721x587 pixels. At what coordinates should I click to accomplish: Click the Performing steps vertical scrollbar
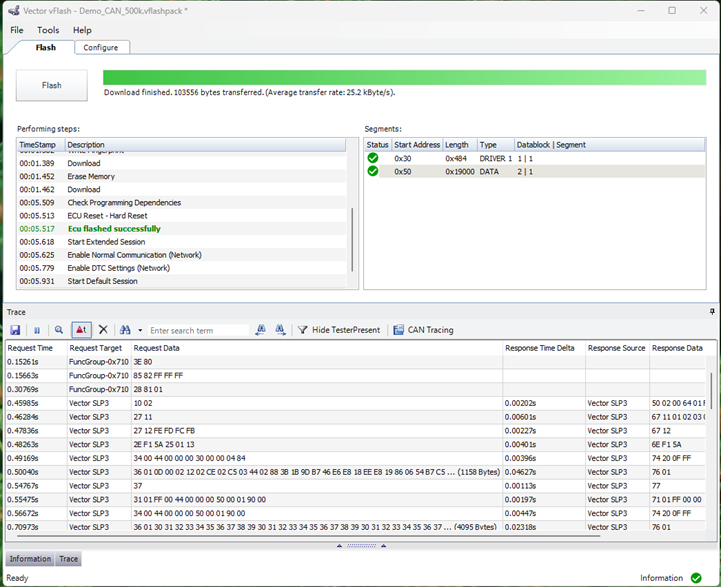click(x=352, y=239)
